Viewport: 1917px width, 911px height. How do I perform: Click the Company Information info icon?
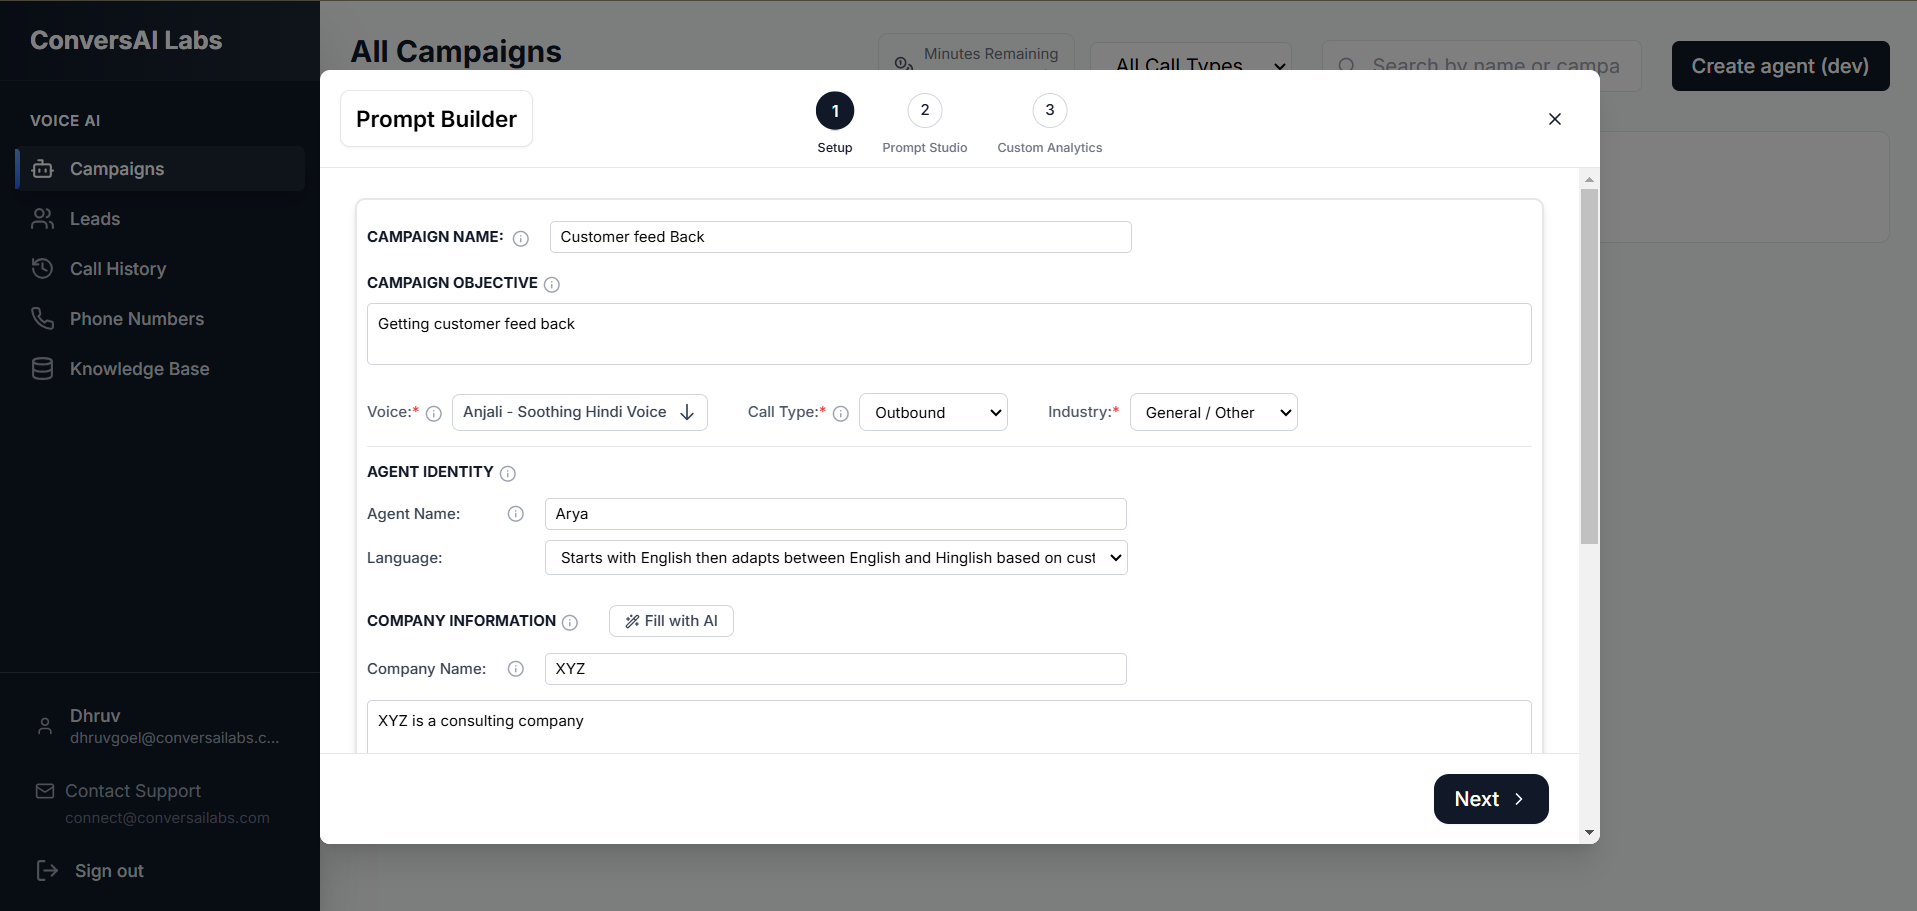tap(570, 622)
